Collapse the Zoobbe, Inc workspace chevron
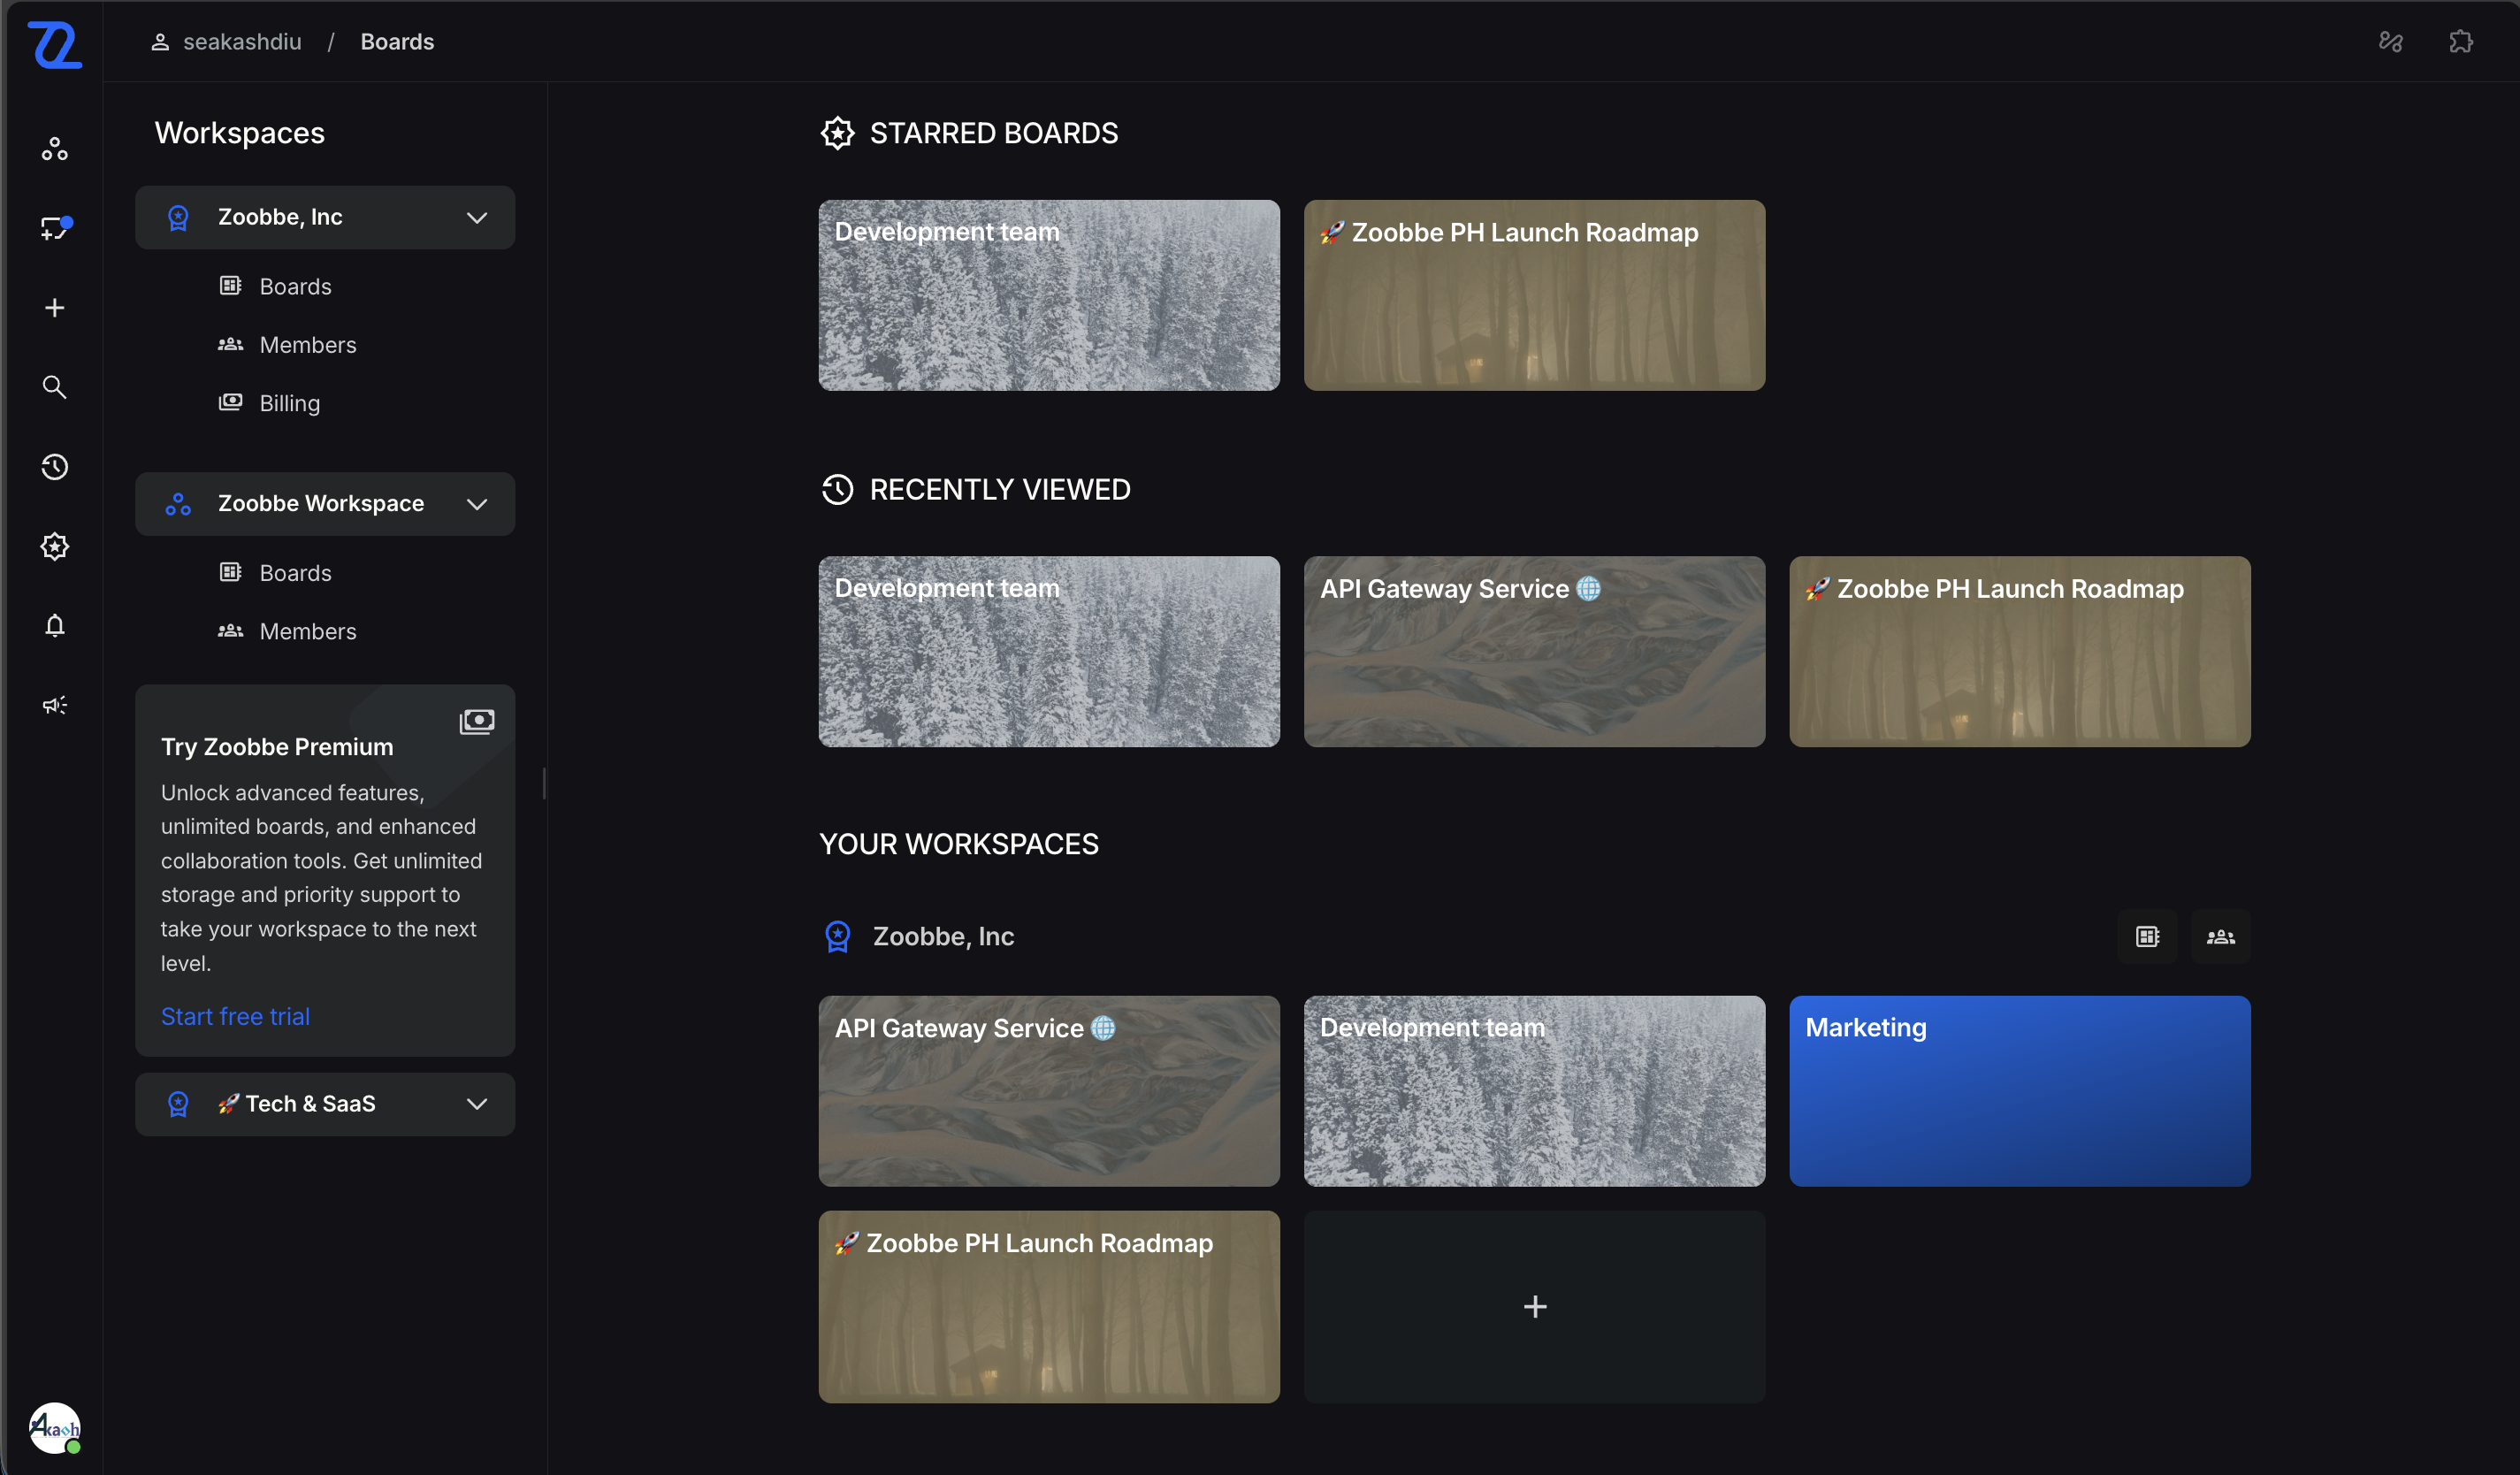The height and width of the screenshot is (1475, 2520). [x=477, y=217]
